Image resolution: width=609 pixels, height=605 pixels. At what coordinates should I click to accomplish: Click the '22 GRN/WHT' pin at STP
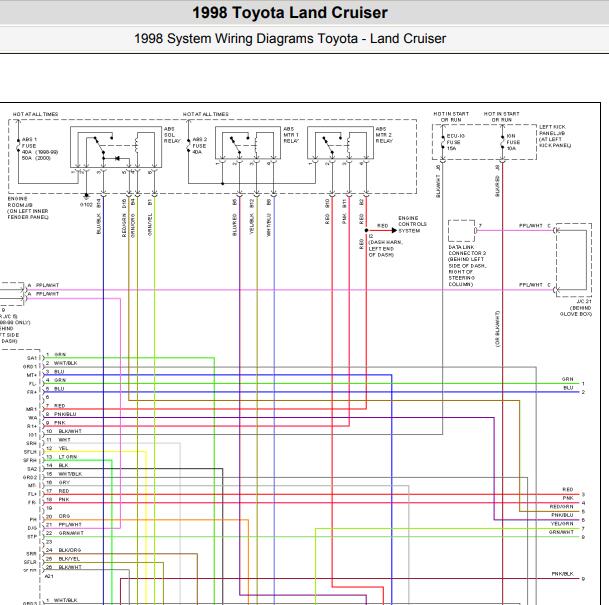(65, 534)
